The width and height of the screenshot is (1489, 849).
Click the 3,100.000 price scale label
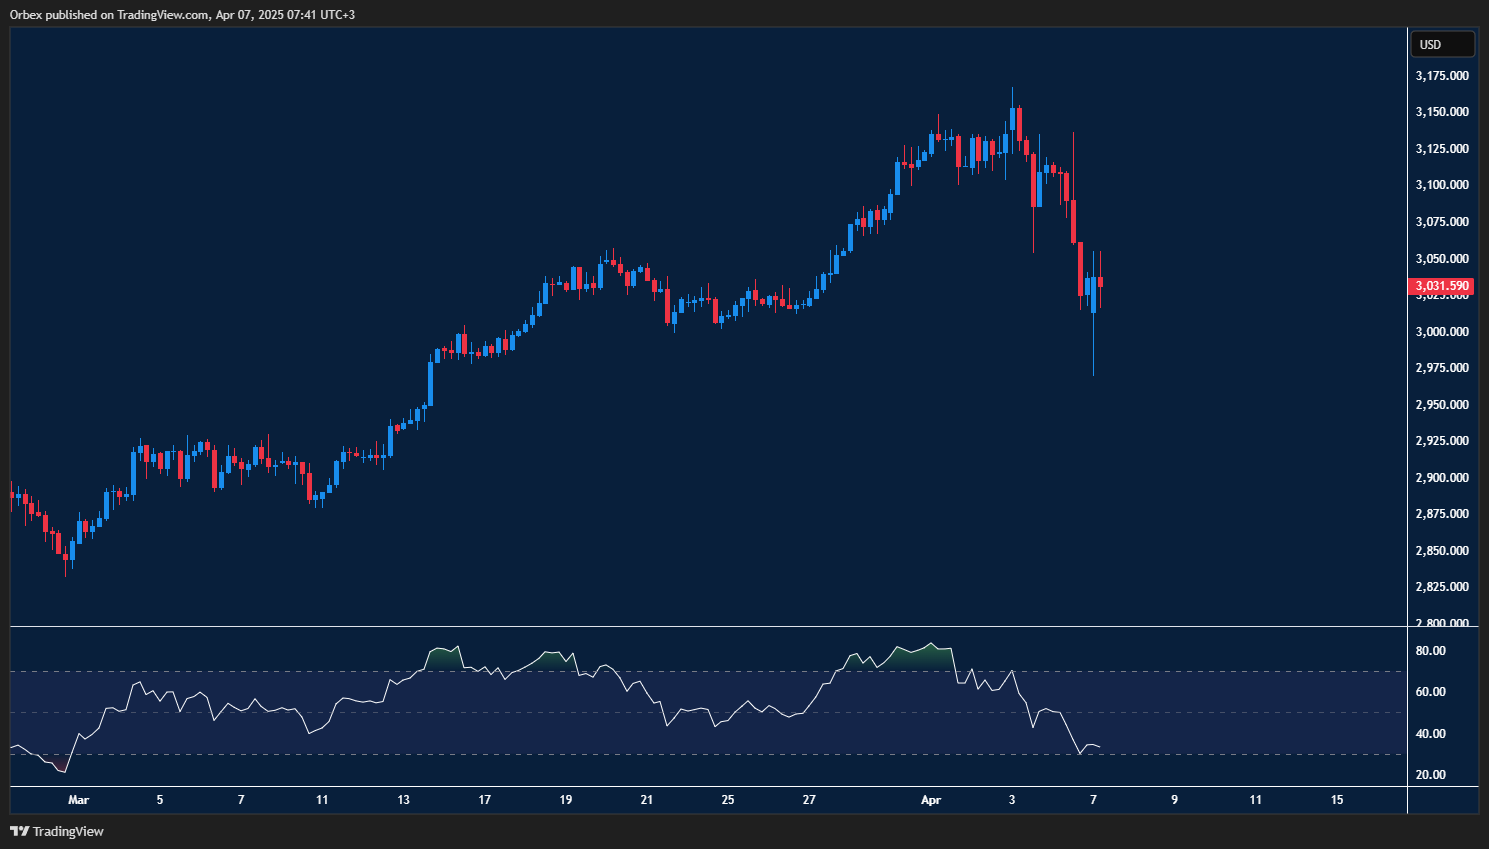[x=1440, y=184]
